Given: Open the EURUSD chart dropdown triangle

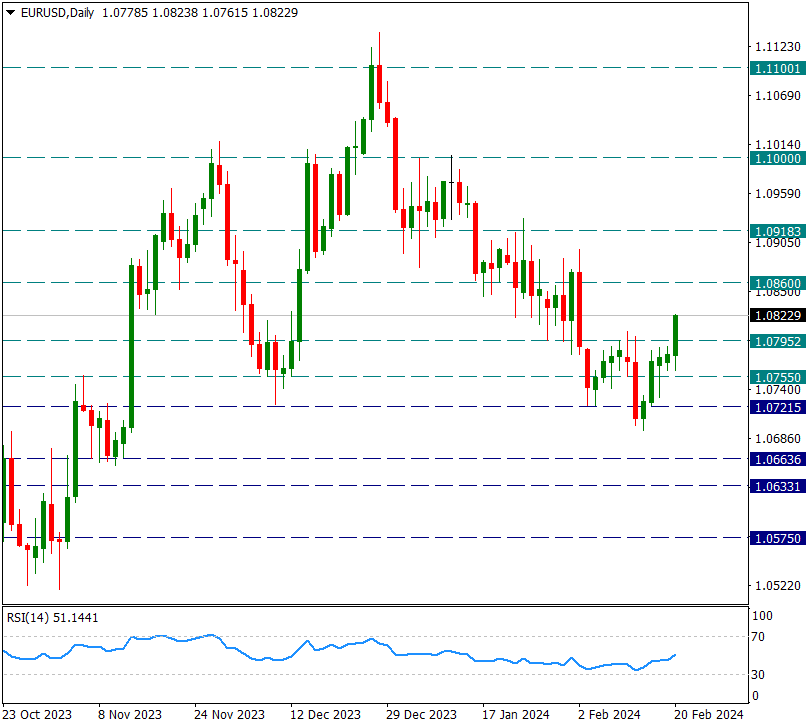Looking at the screenshot, I should point(10,12).
